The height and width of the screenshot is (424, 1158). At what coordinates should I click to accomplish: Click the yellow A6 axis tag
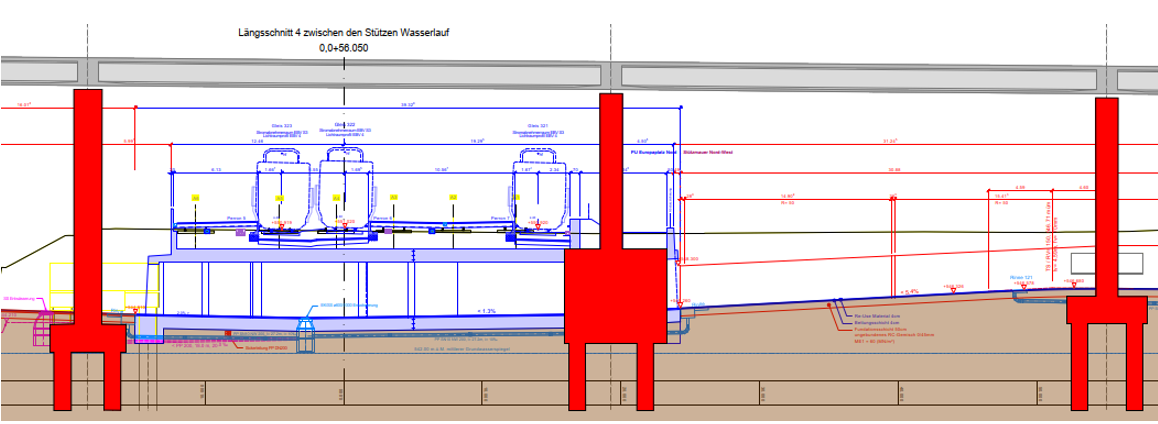[x=196, y=198]
